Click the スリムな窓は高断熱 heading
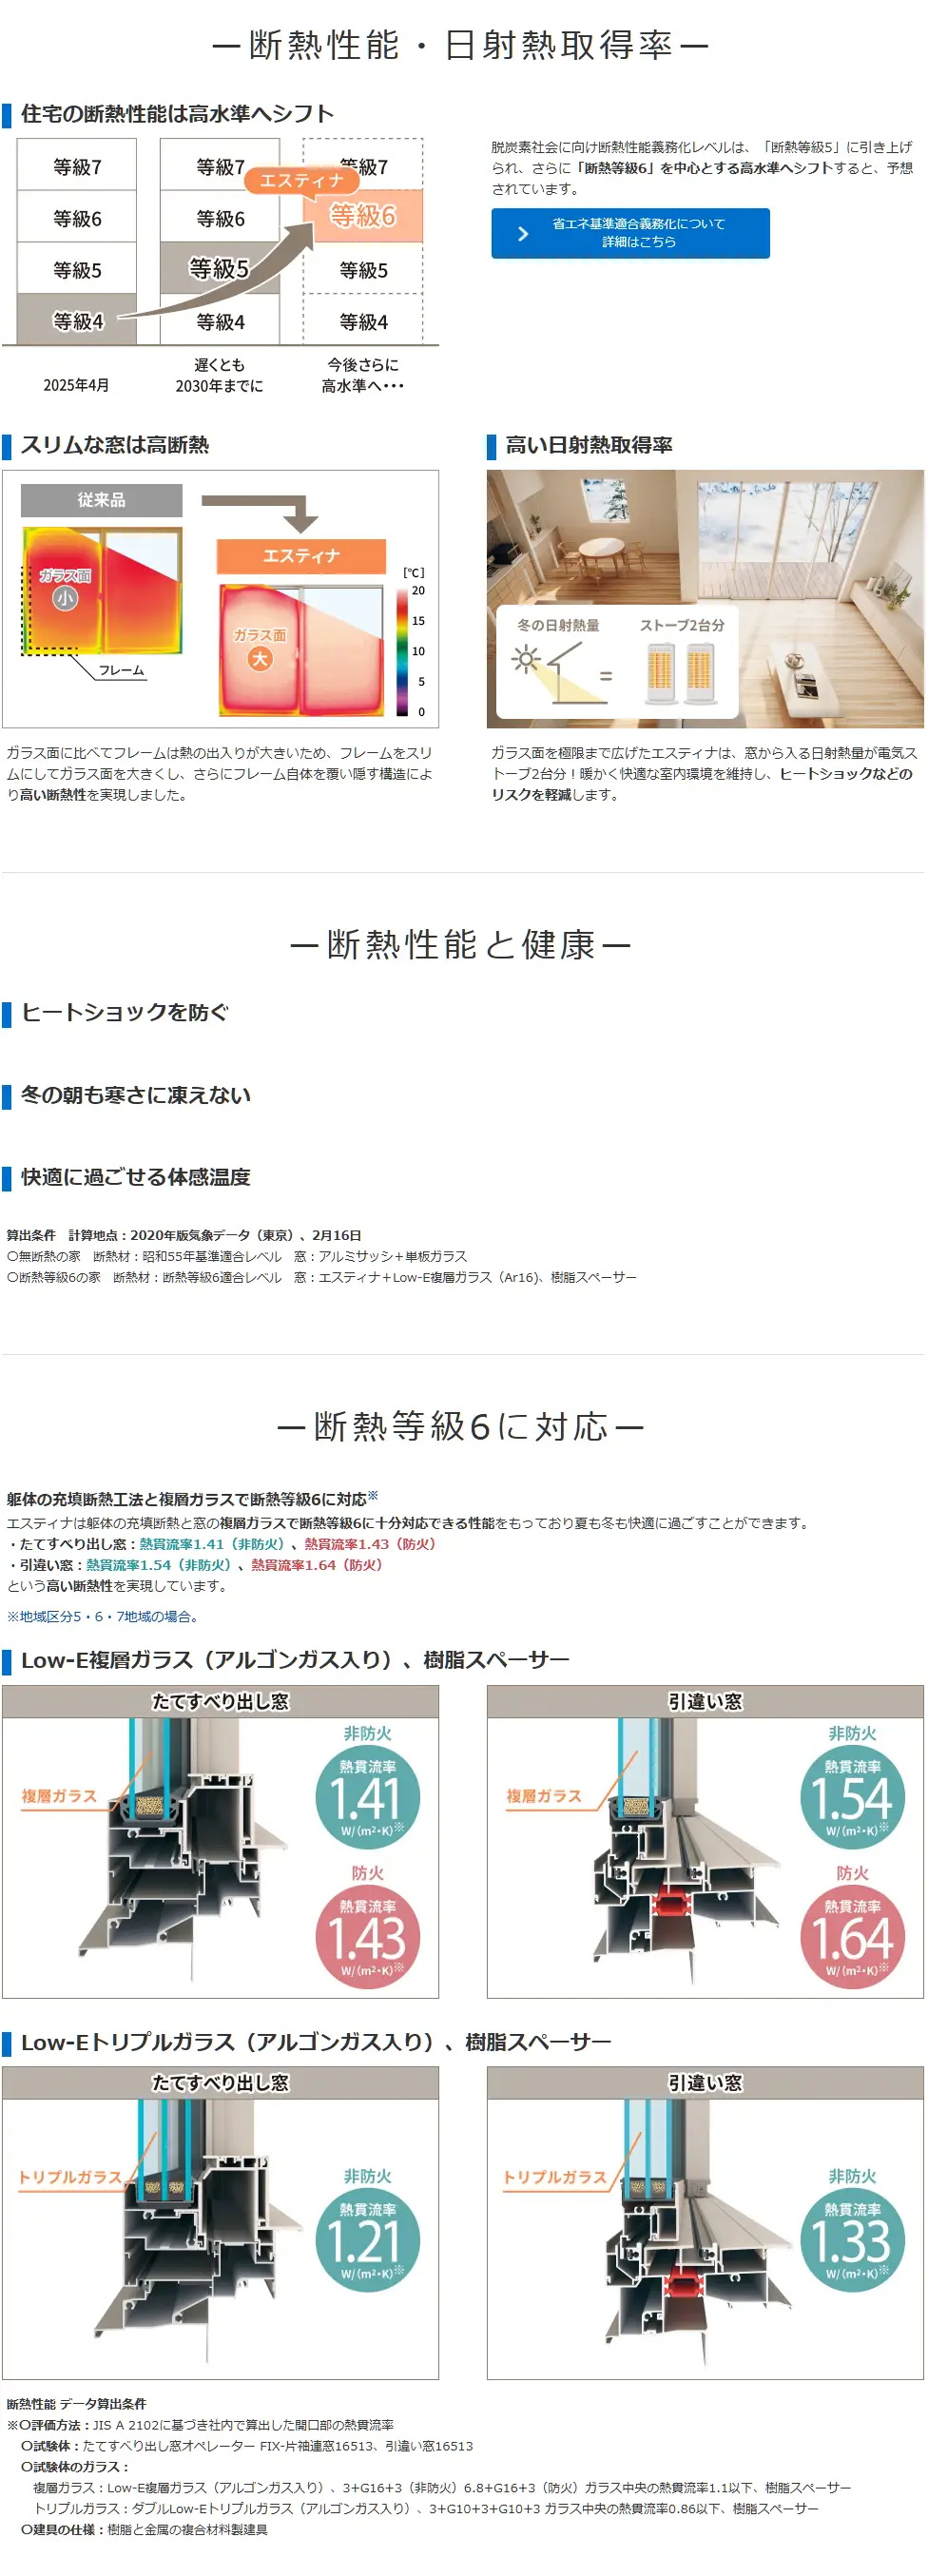Image resolution: width=928 pixels, height=2576 pixels. 115,445
